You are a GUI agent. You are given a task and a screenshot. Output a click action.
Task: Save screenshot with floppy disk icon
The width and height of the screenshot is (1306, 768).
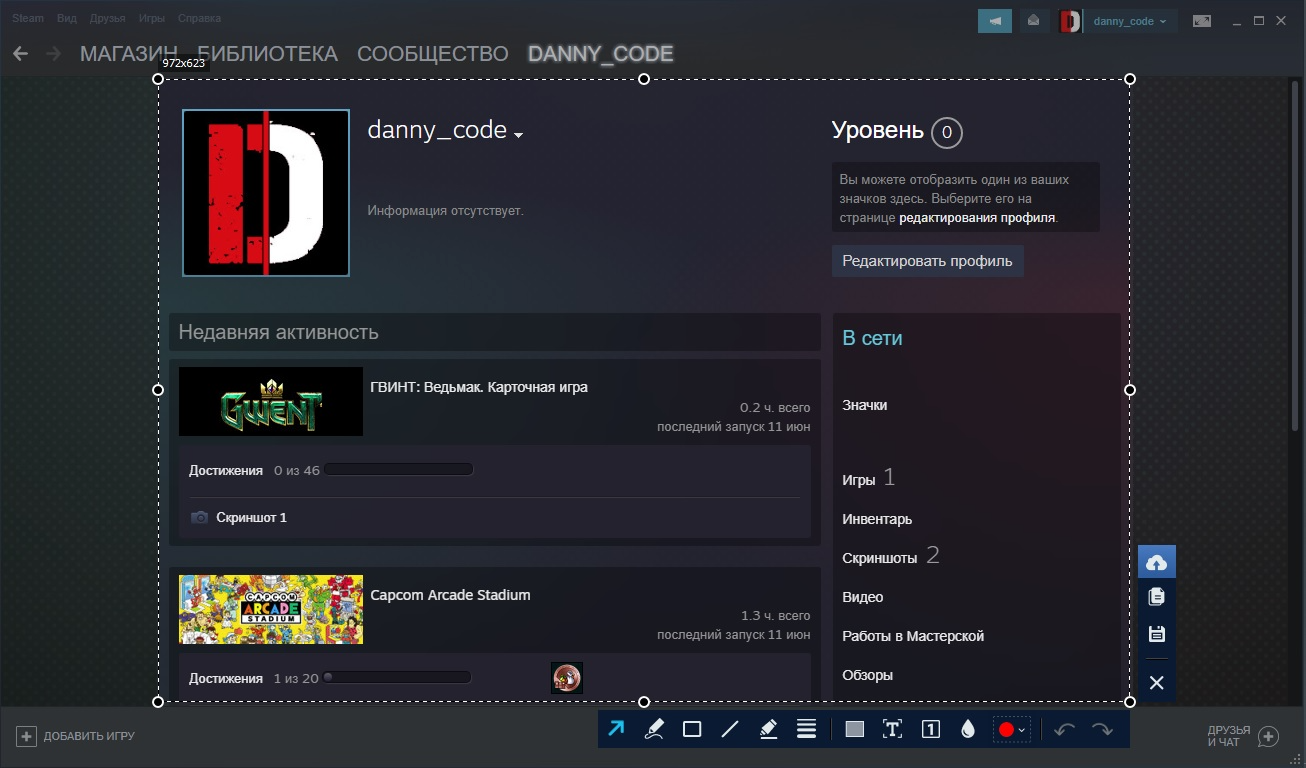pos(1156,633)
